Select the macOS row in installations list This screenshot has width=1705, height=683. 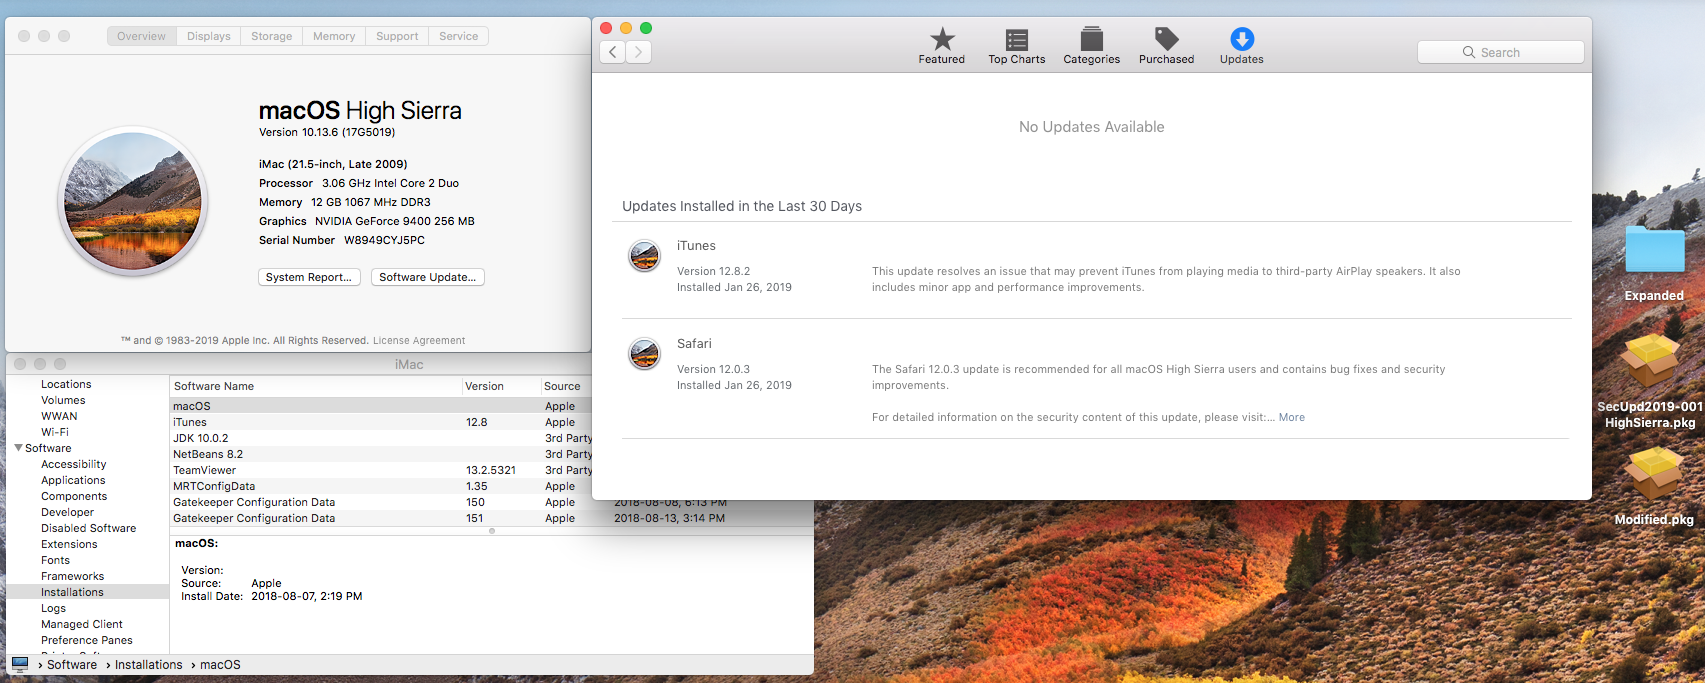point(381,406)
